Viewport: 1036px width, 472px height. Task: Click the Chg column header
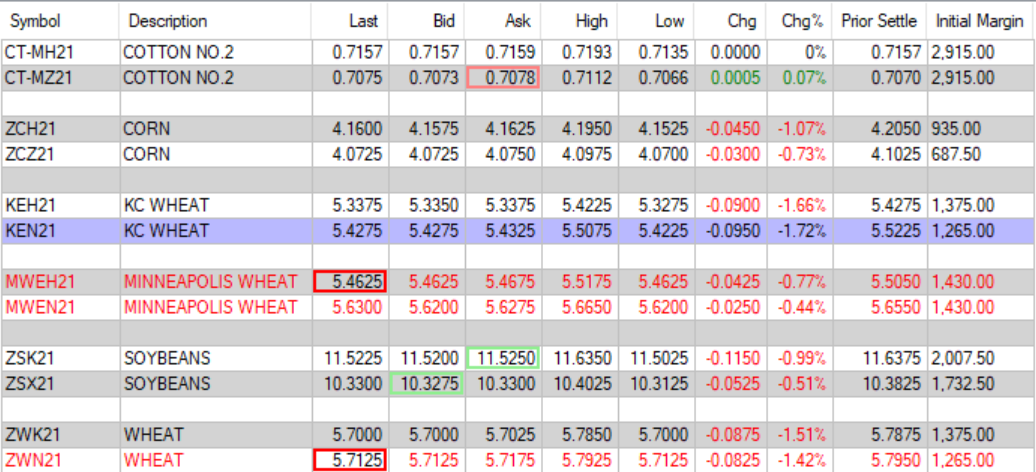click(x=729, y=21)
